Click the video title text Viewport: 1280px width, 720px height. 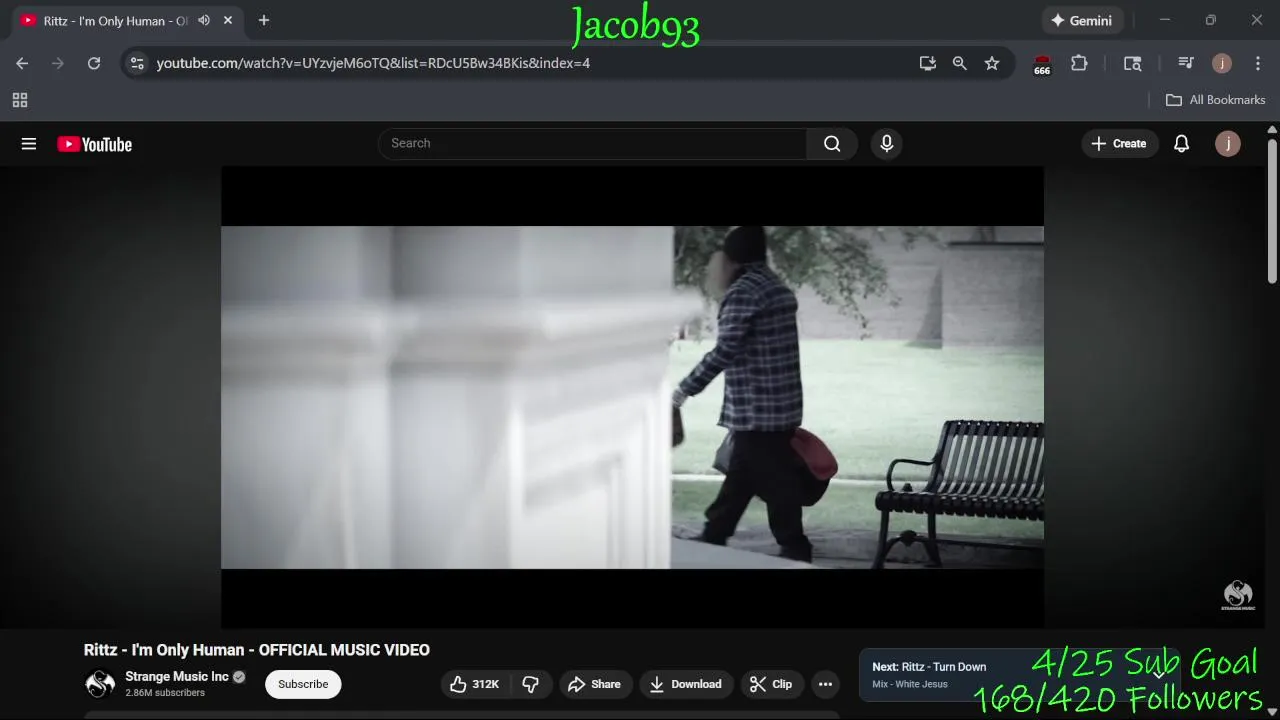tap(257, 650)
